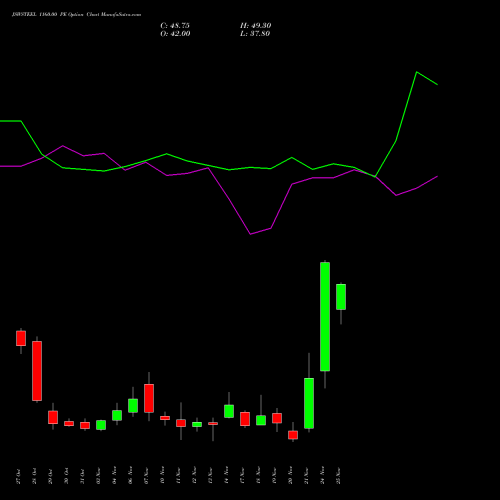Click the high value H: 49.30

255,26
